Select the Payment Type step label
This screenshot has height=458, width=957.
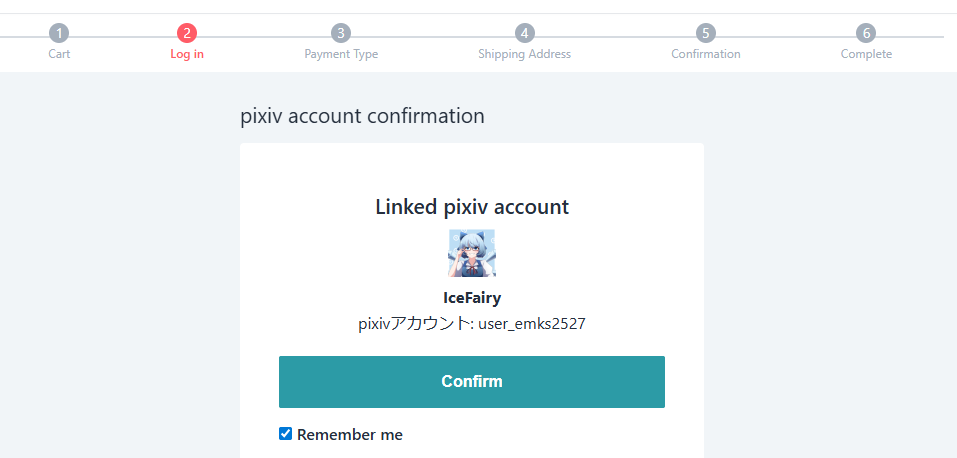341,54
